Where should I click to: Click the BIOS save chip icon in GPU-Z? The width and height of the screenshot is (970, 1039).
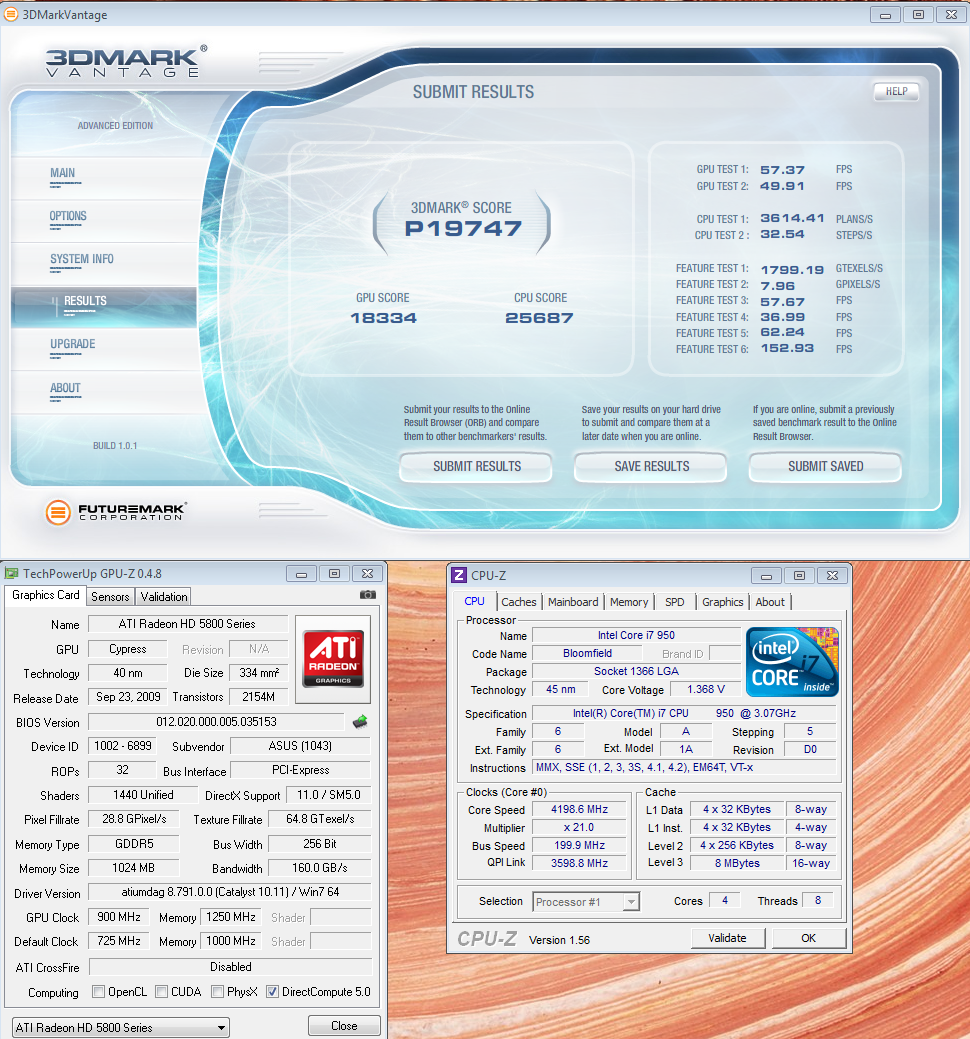point(360,722)
